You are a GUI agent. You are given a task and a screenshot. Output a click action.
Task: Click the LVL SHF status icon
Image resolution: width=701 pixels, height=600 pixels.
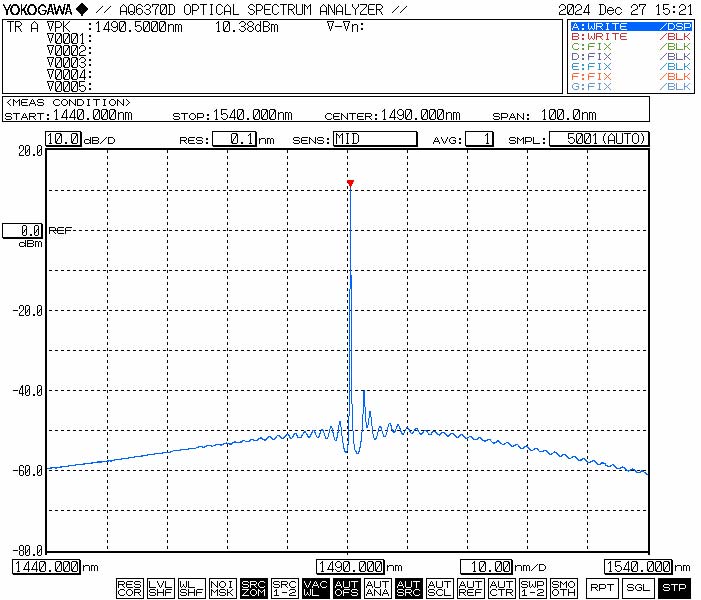pyautogui.click(x=160, y=588)
